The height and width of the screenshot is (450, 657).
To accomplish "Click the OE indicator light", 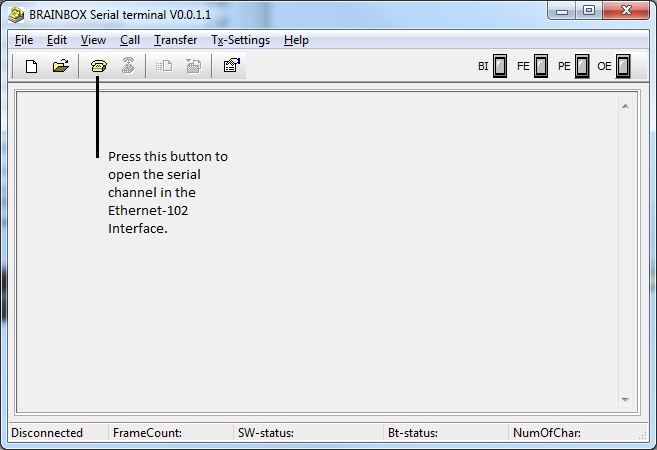I will pos(623,66).
